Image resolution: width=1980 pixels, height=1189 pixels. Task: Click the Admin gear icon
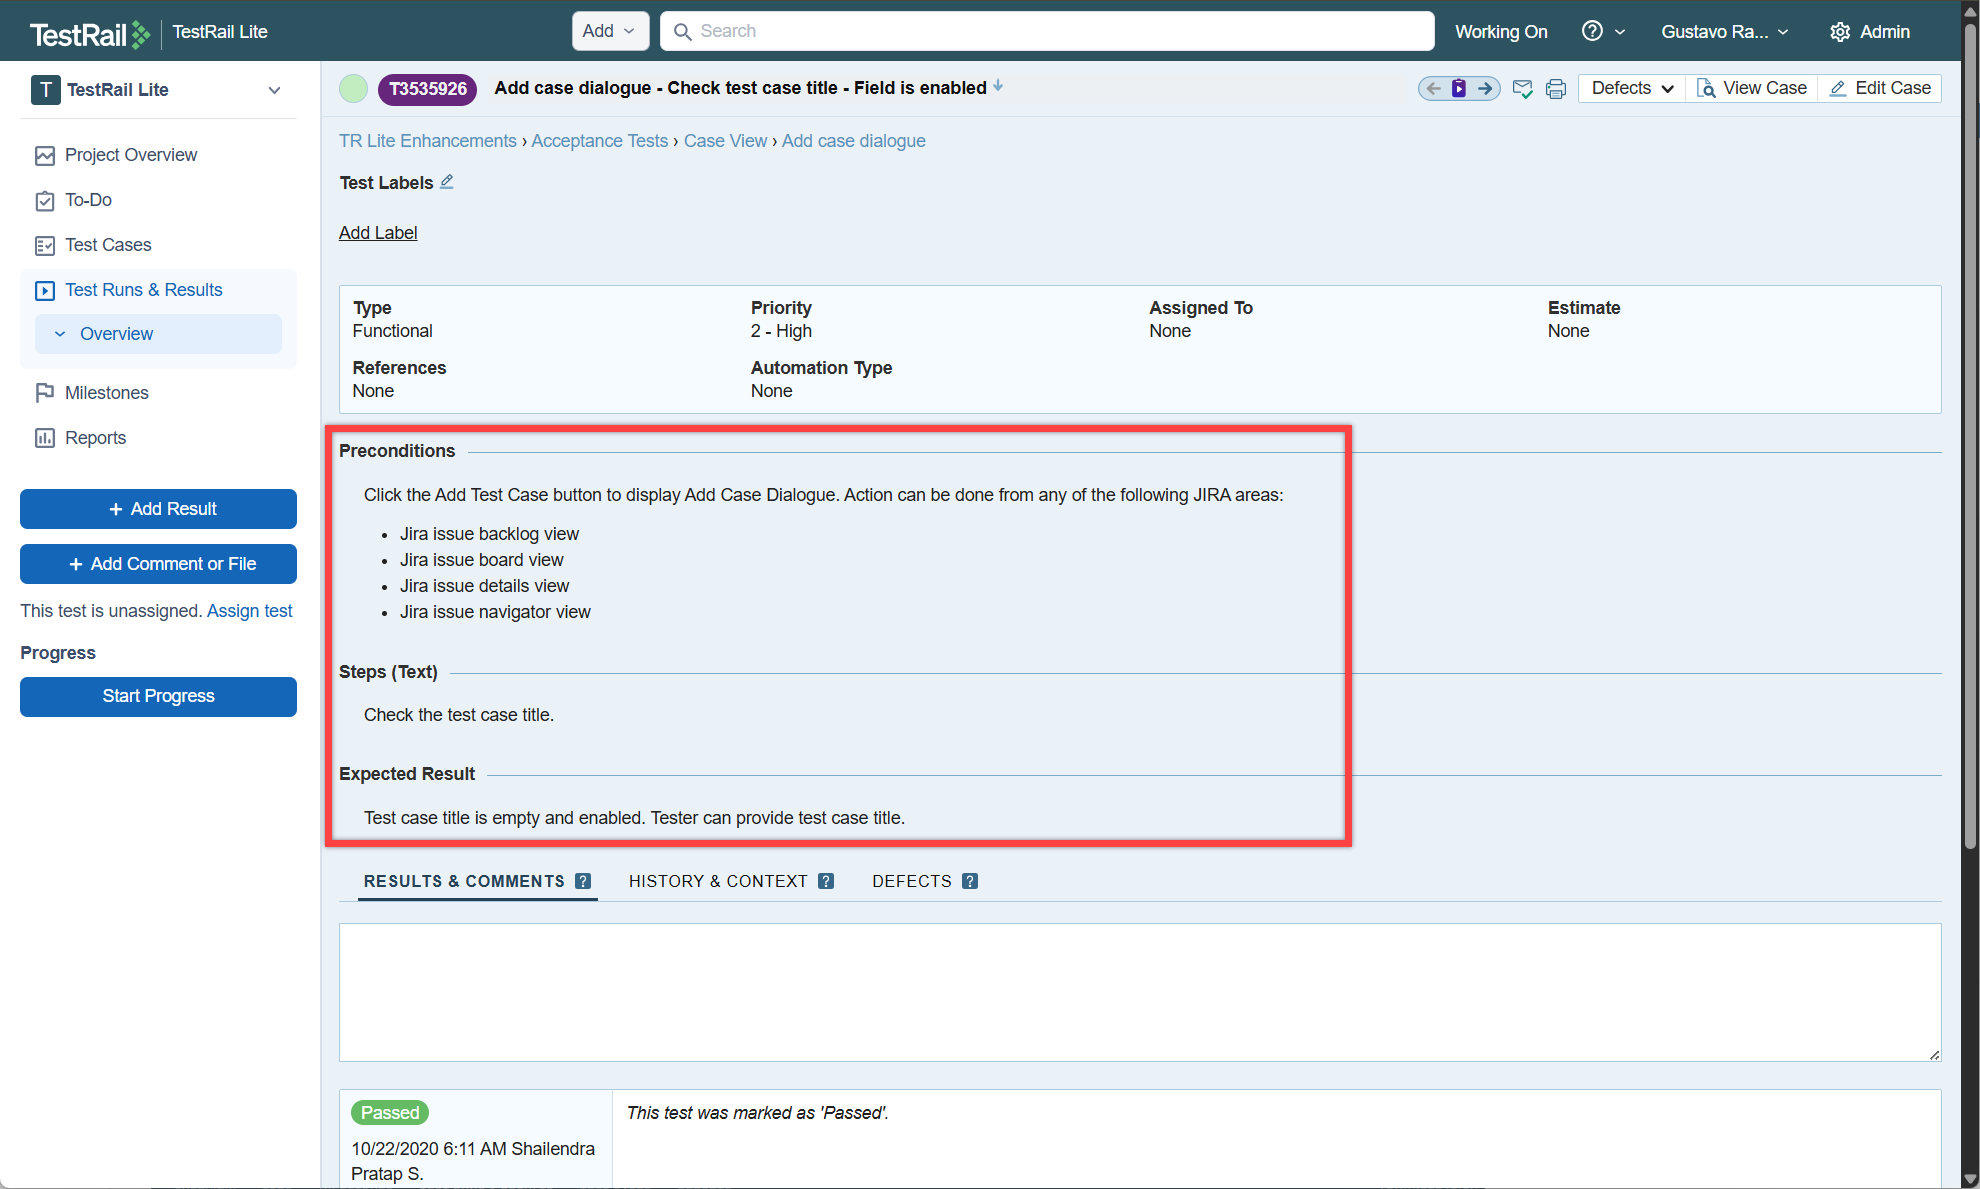point(1839,32)
